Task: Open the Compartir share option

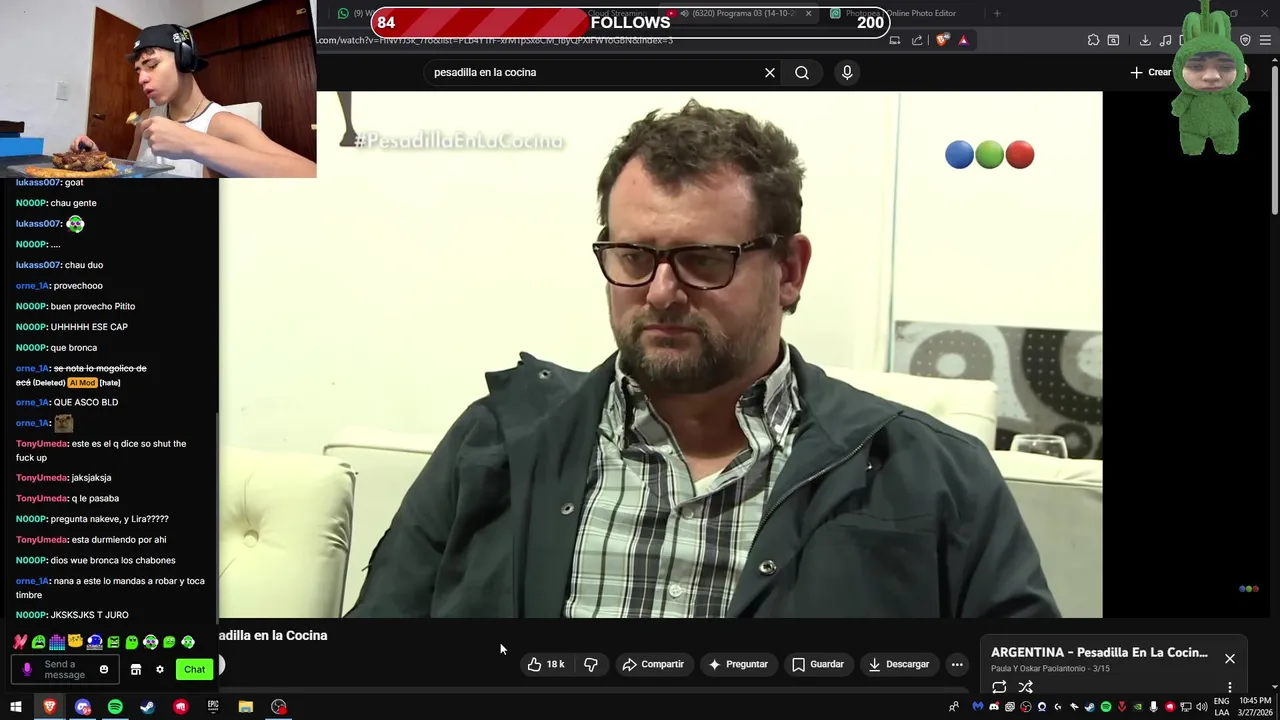Action: pos(653,664)
